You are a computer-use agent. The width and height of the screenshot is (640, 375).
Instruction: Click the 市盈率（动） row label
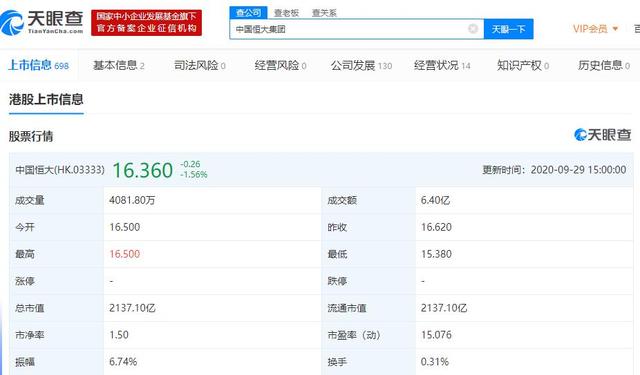(x=354, y=335)
